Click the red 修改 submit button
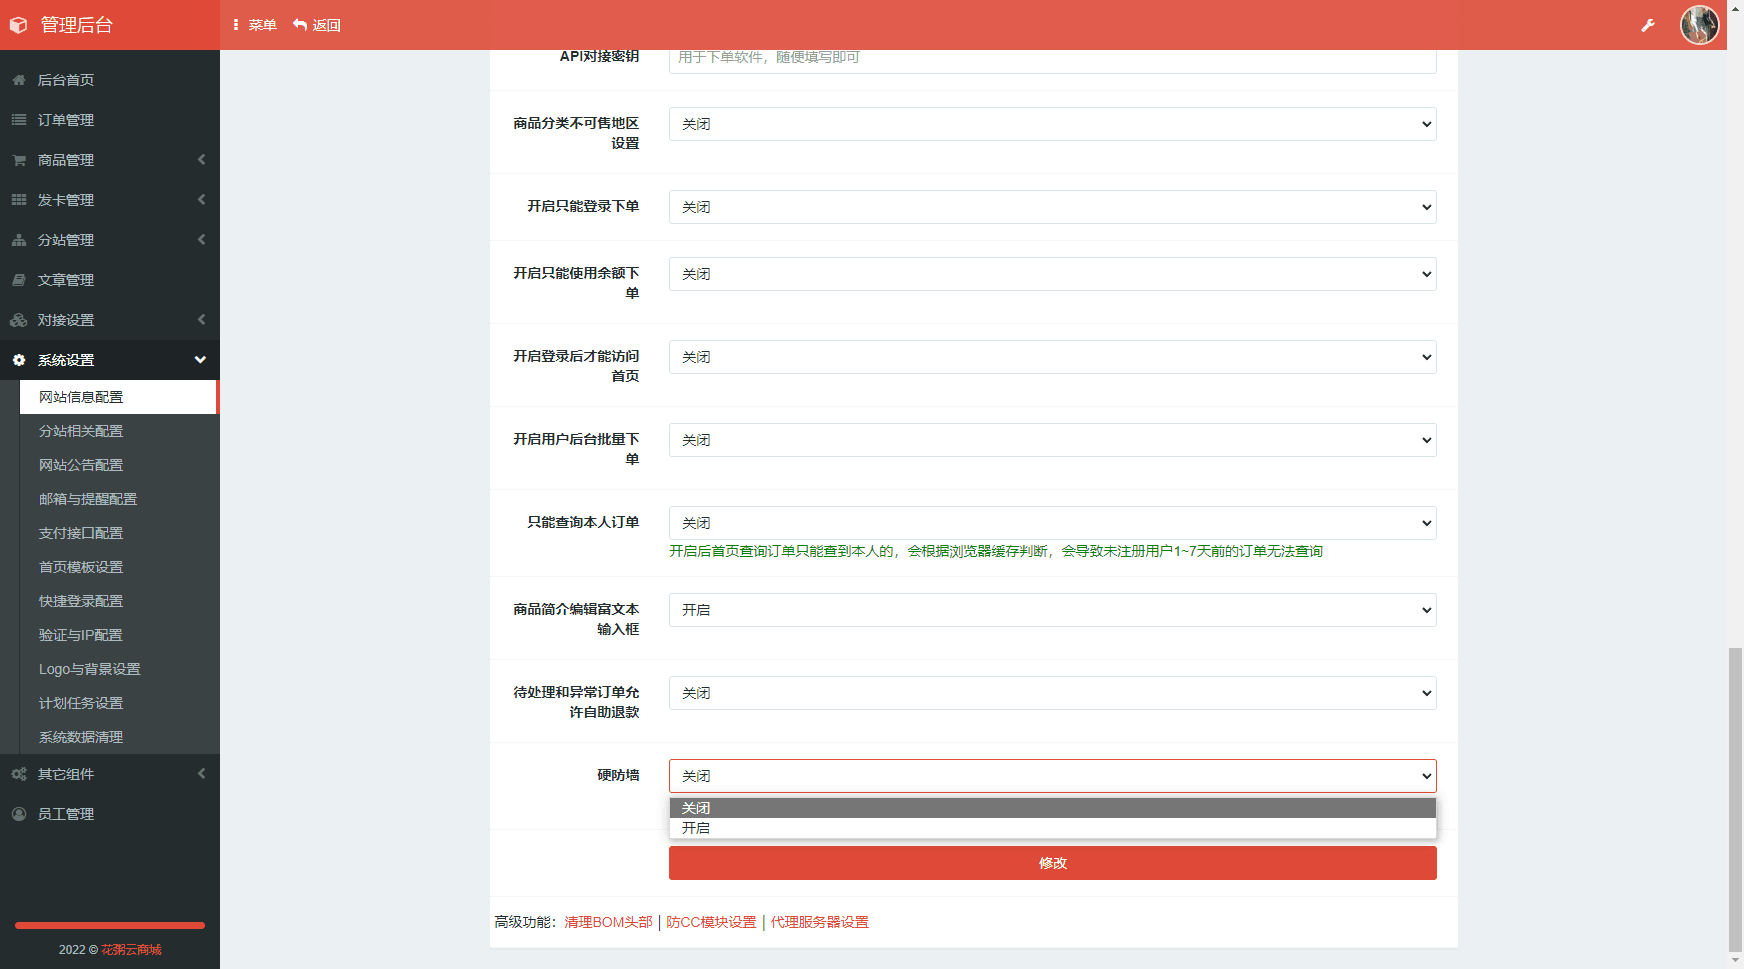Viewport: 1744px width, 969px height. (1052, 863)
